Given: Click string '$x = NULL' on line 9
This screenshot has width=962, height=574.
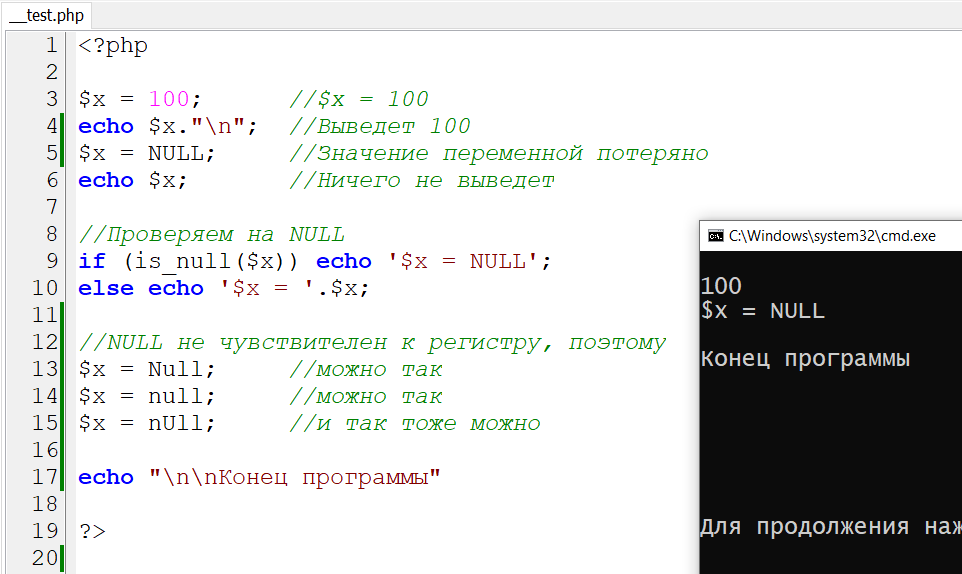Looking at the screenshot, I should (x=463, y=262).
